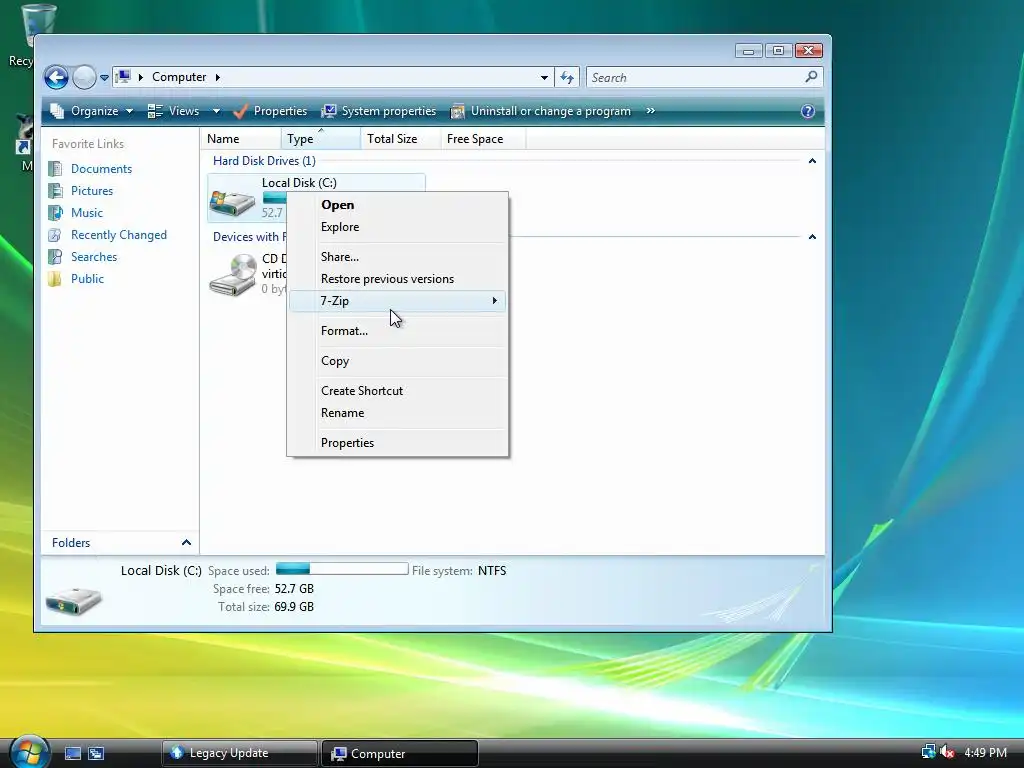Choose Open in context menu
Screen dimensions: 1024x768
tap(397, 205)
